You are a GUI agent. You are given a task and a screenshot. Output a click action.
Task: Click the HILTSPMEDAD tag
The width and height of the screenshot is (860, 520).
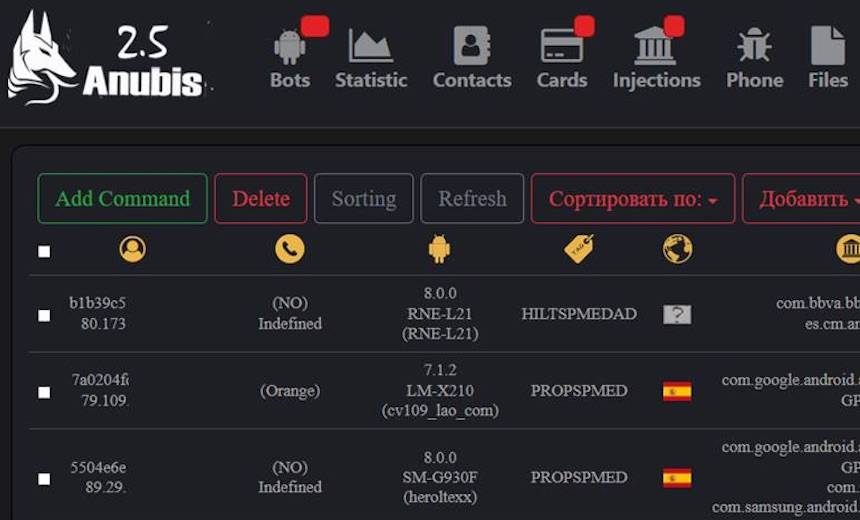click(x=579, y=314)
